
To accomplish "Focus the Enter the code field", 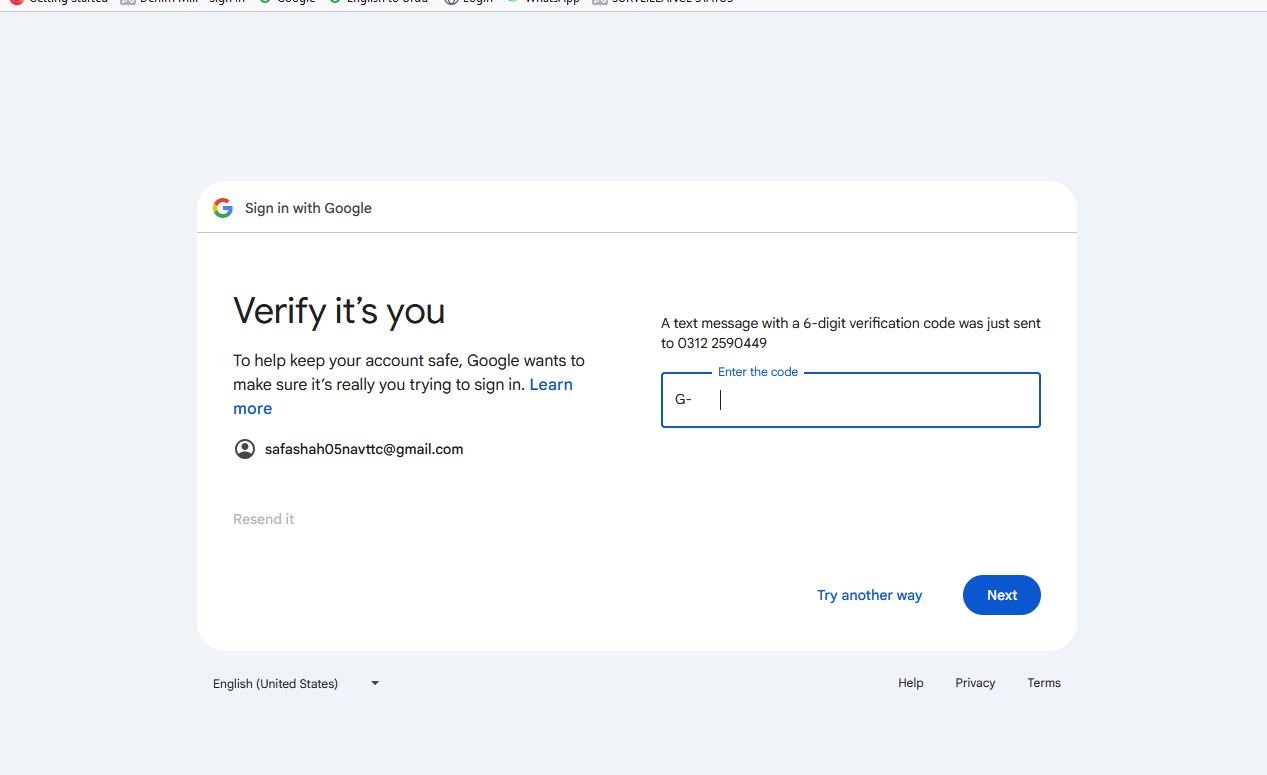I will point(870,400).
